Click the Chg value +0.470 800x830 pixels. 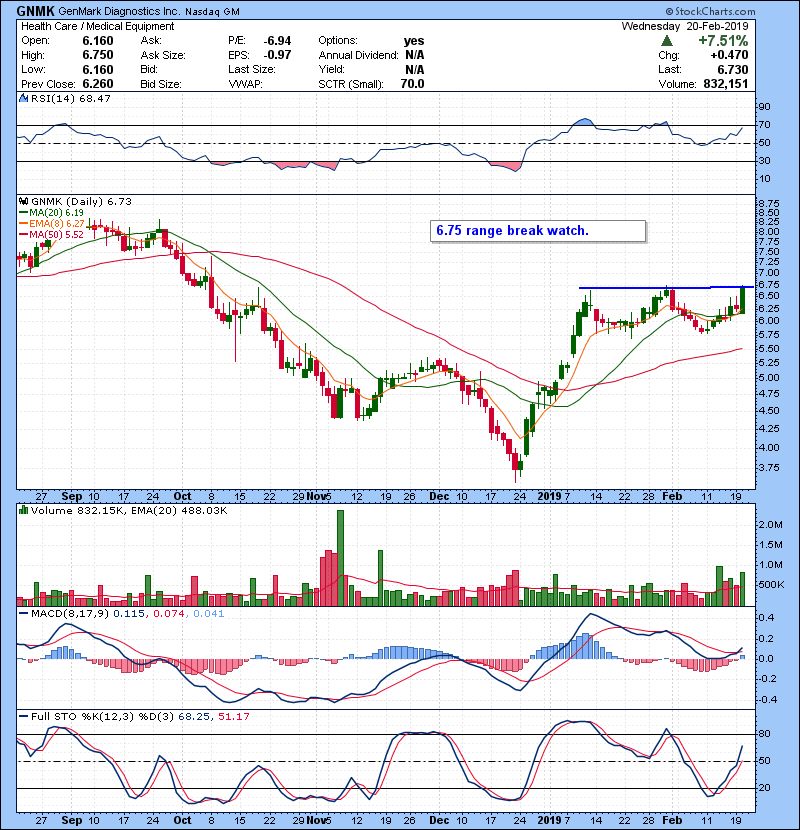pos(729,55)
